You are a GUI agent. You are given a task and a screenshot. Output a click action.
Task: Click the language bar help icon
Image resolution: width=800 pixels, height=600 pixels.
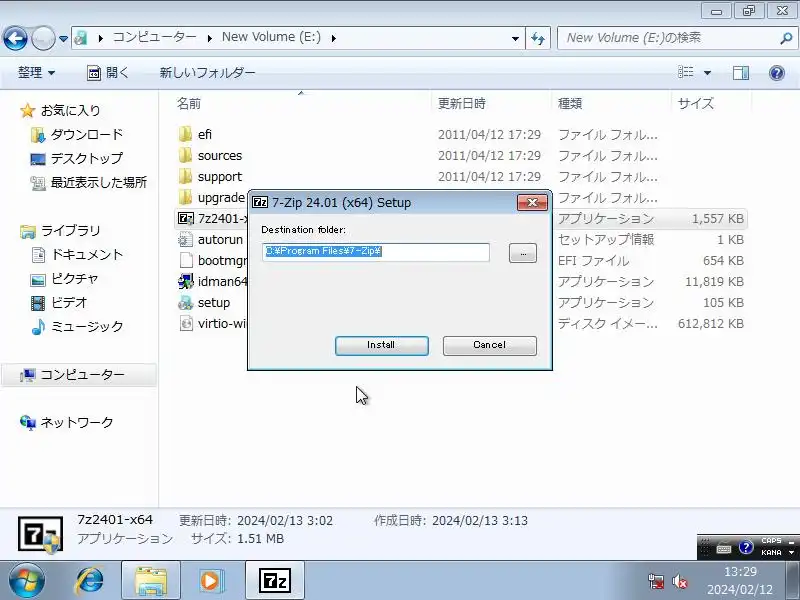coord(746,547)
